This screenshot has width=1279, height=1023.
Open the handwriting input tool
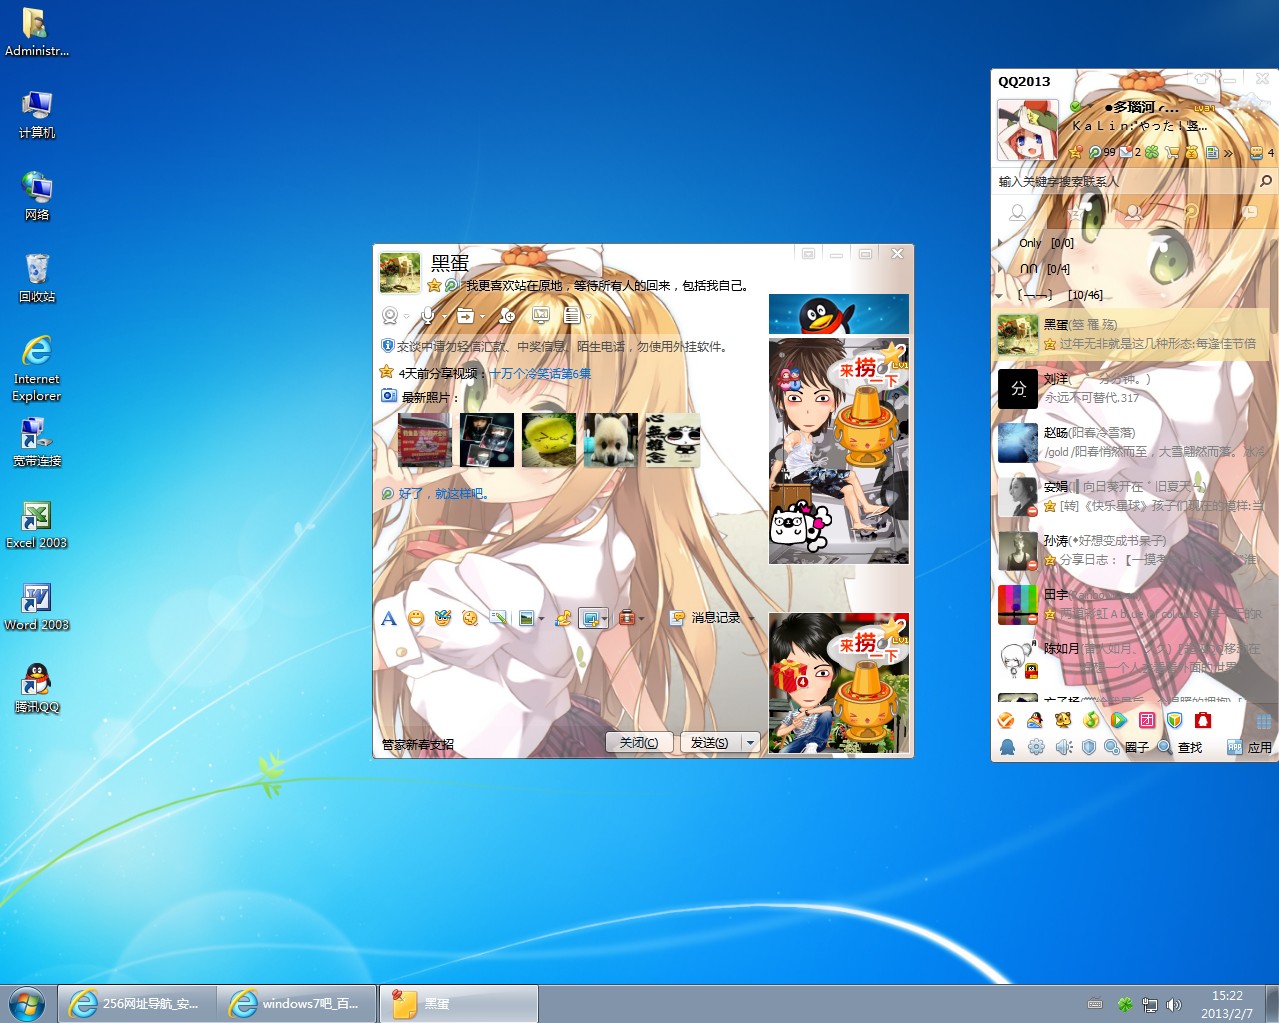498,618
